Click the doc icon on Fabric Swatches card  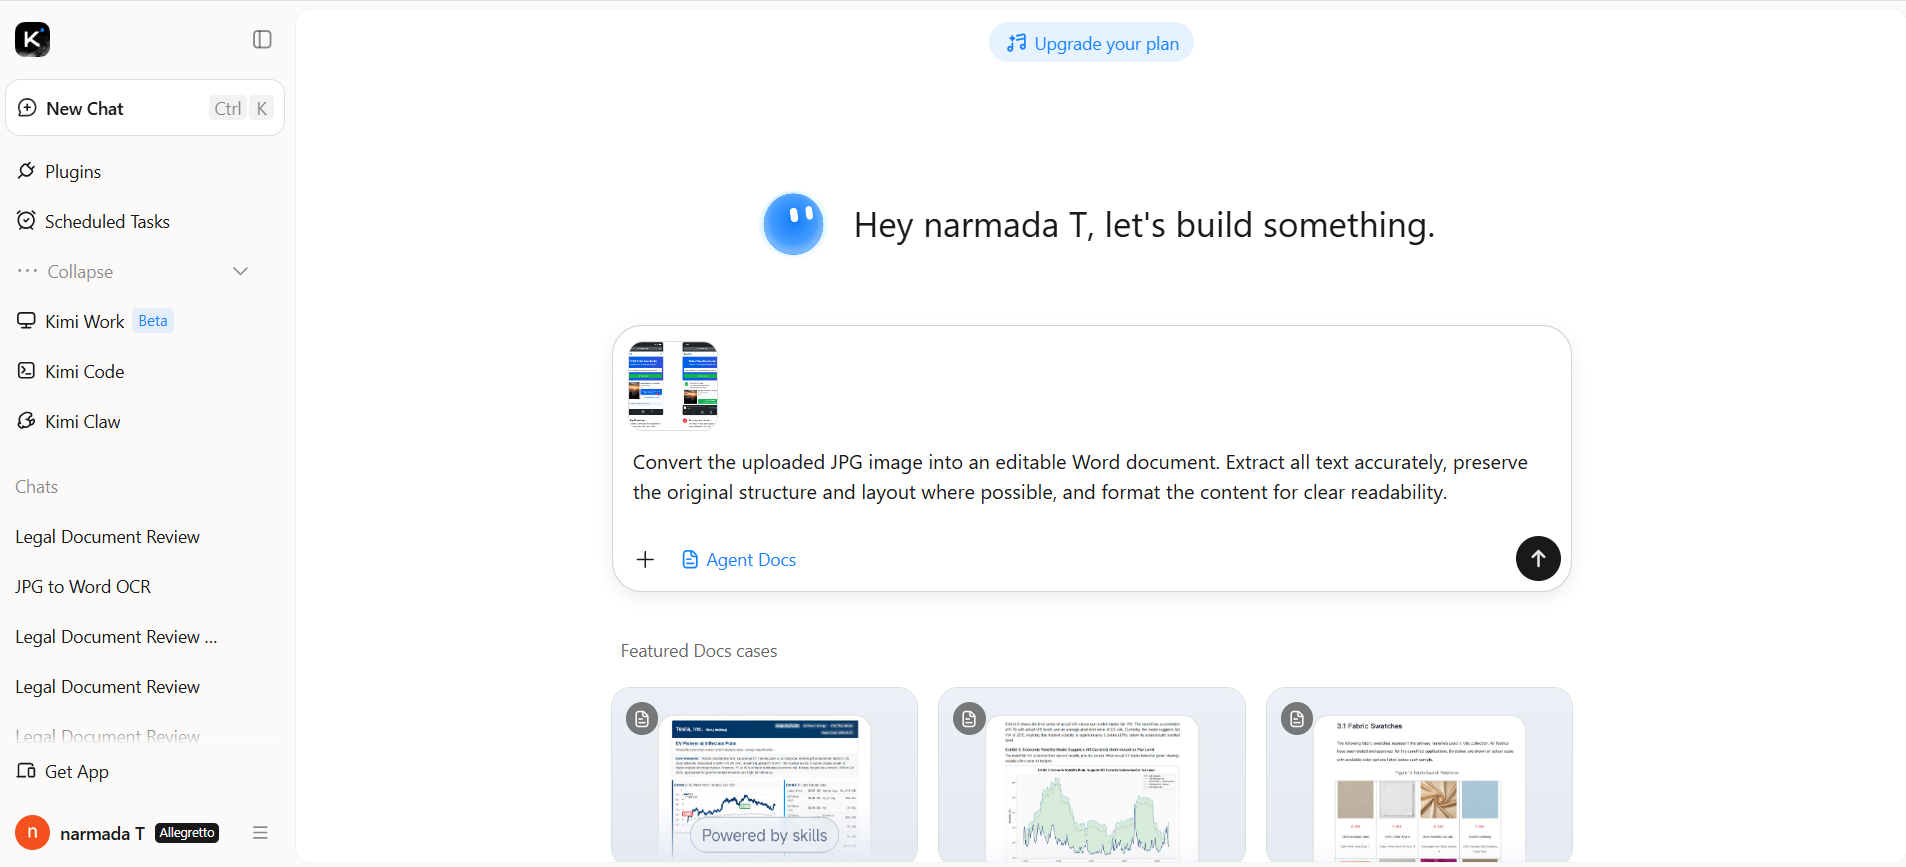click(x=1297, y=718)
